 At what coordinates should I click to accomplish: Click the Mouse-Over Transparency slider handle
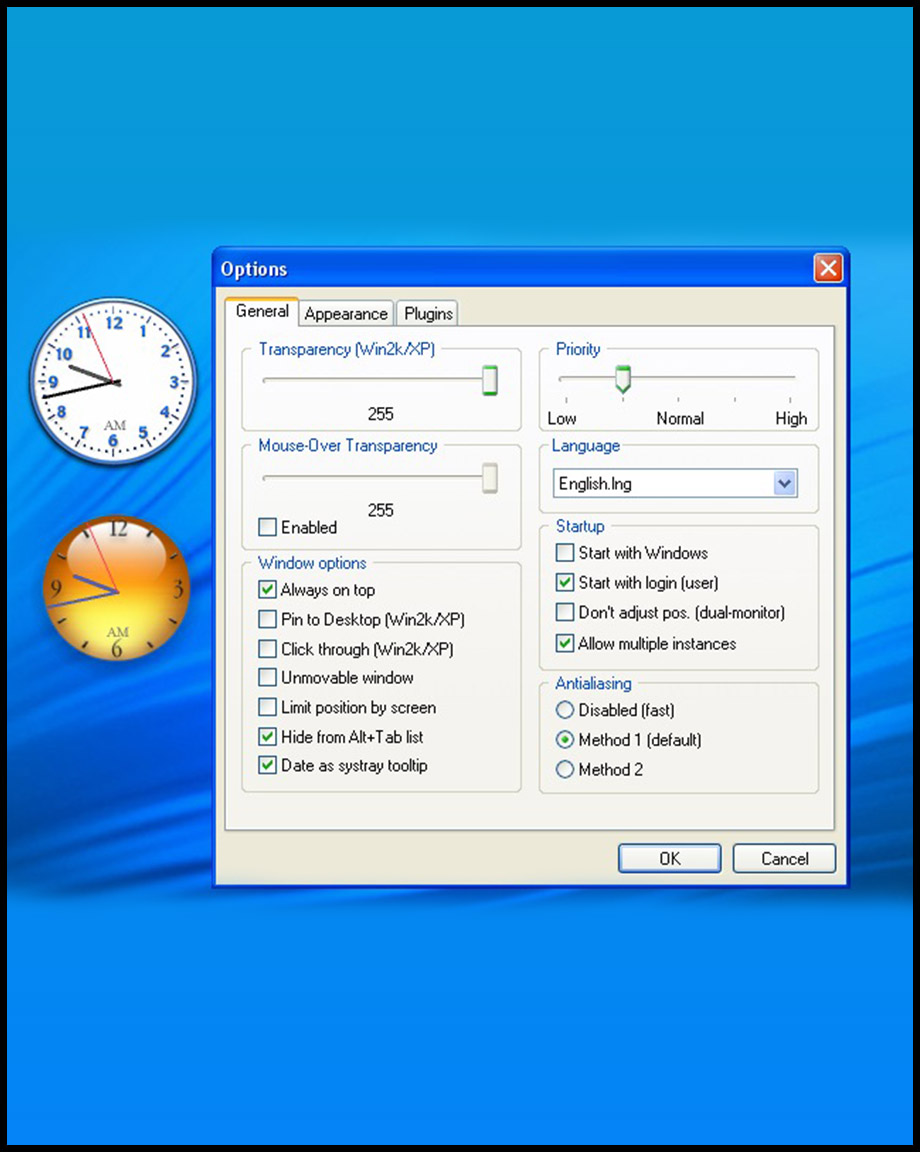coord(489,478)
